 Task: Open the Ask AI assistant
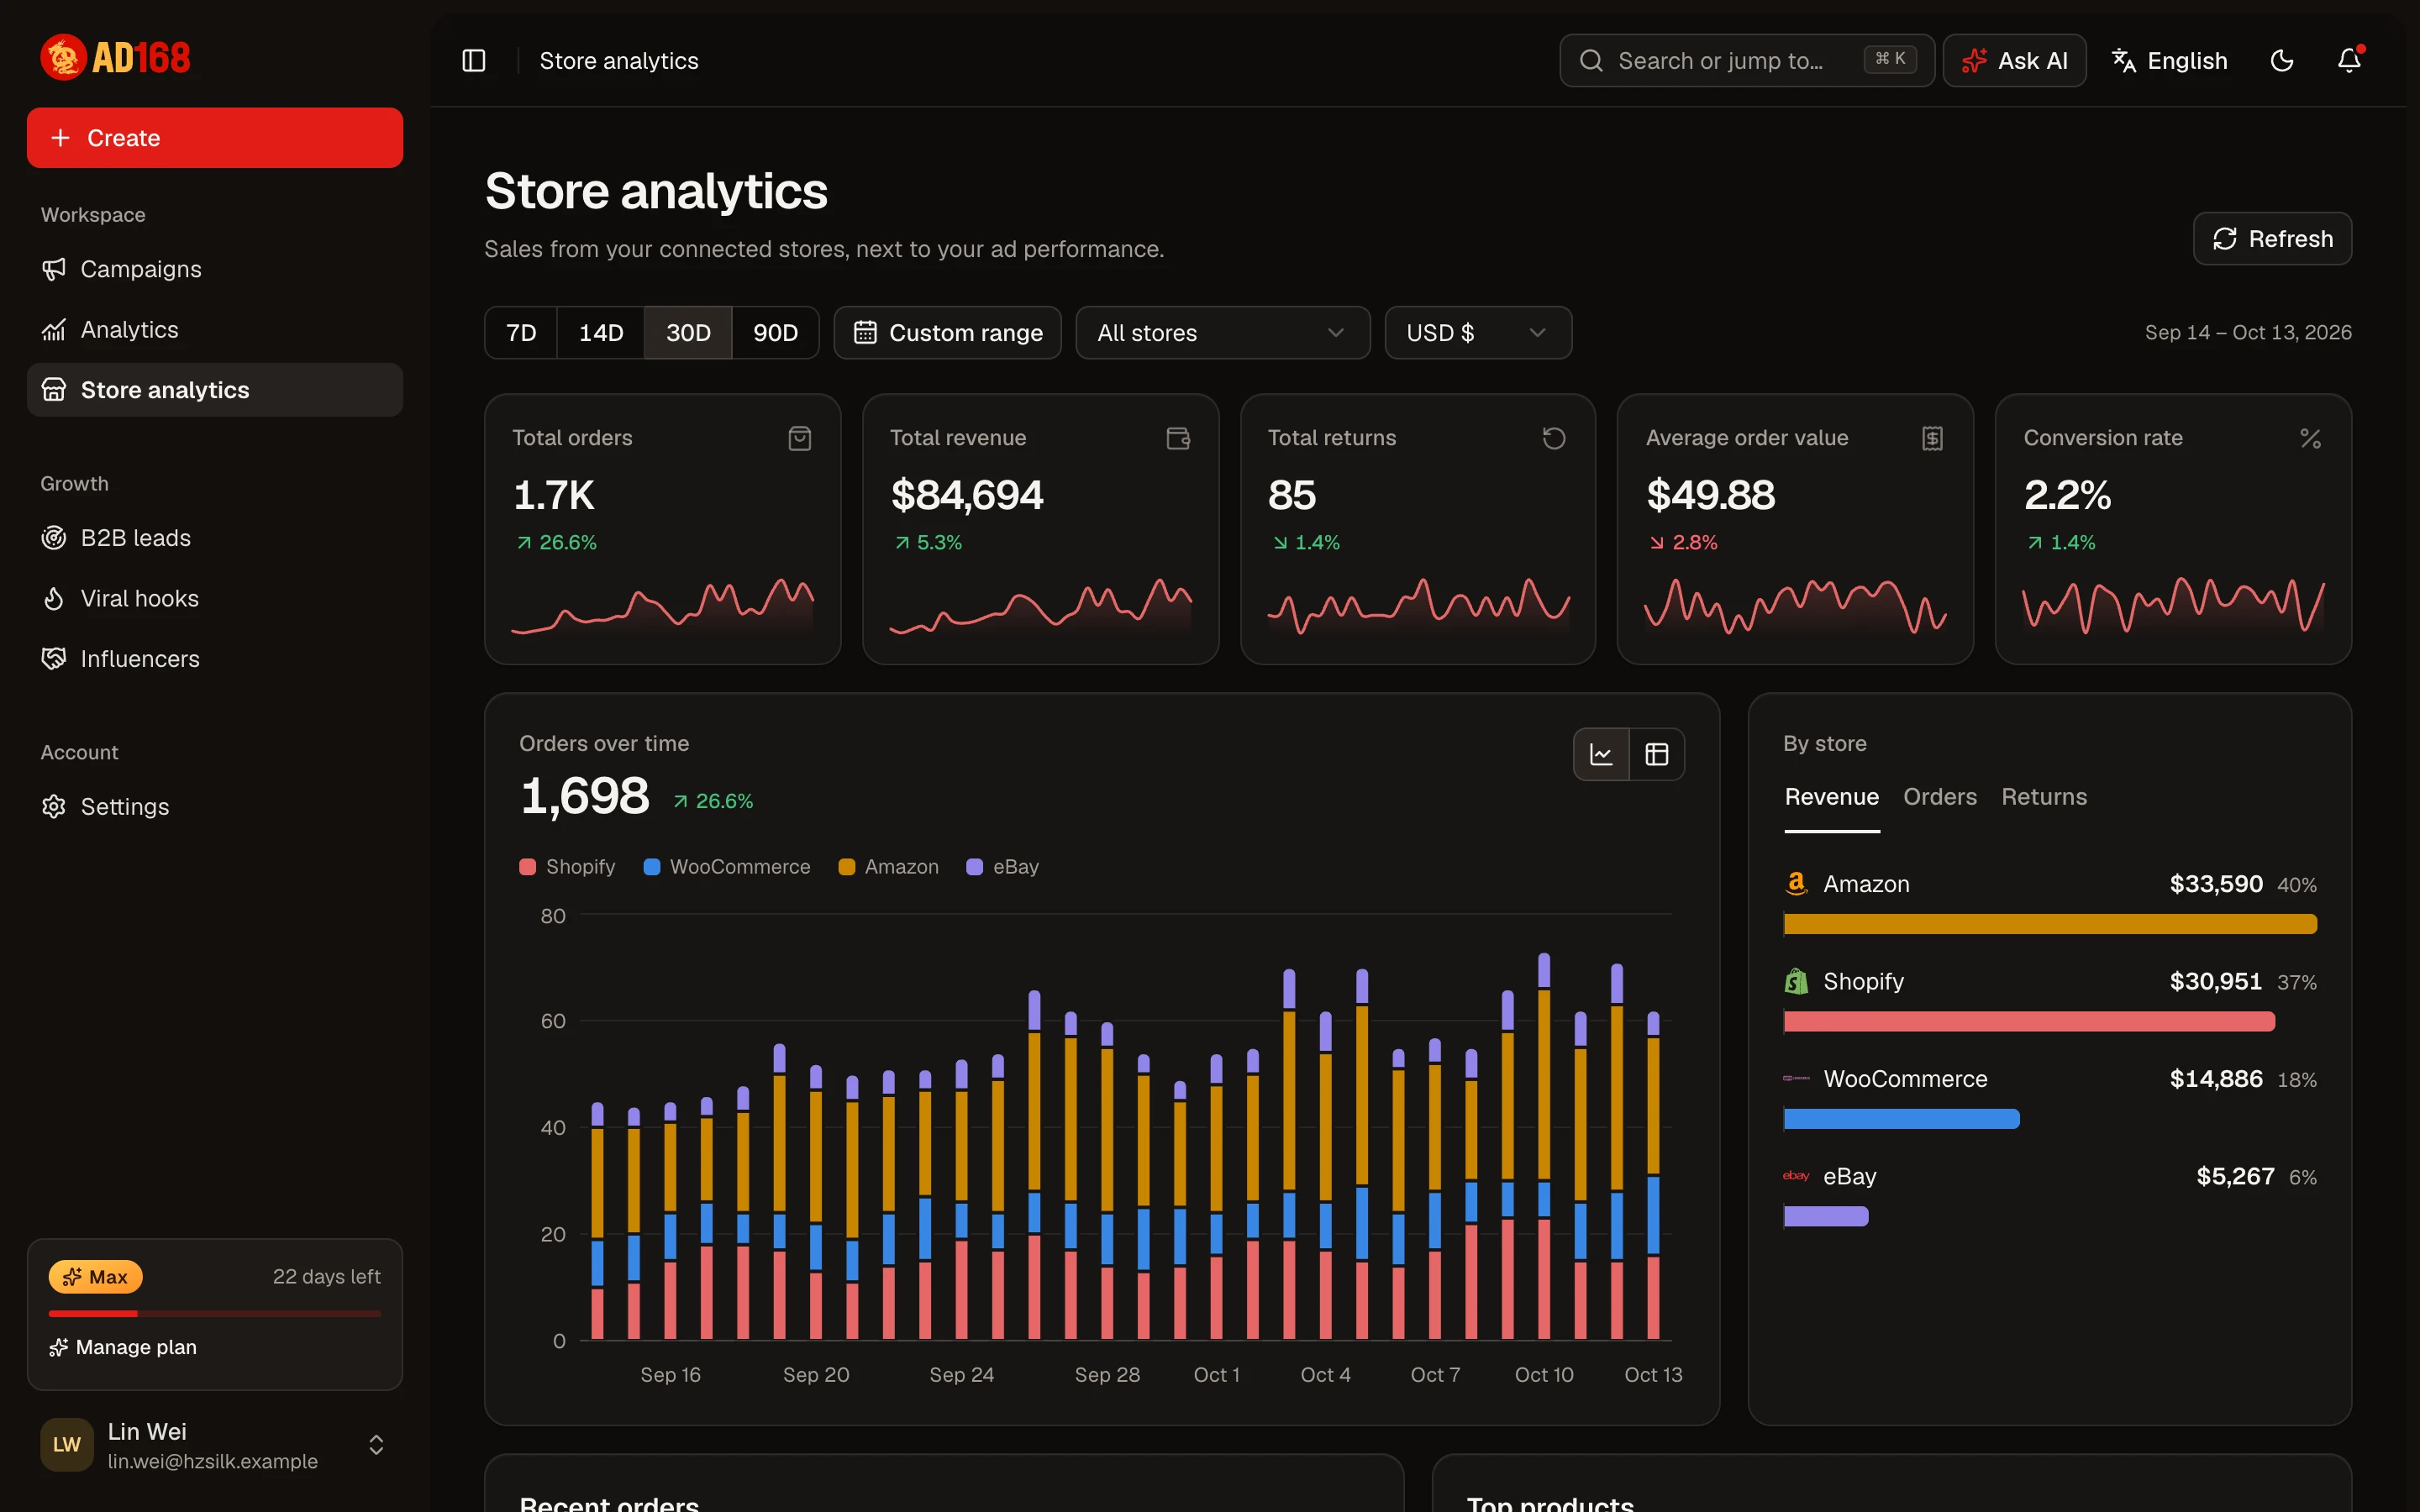tap(2014, 61)
